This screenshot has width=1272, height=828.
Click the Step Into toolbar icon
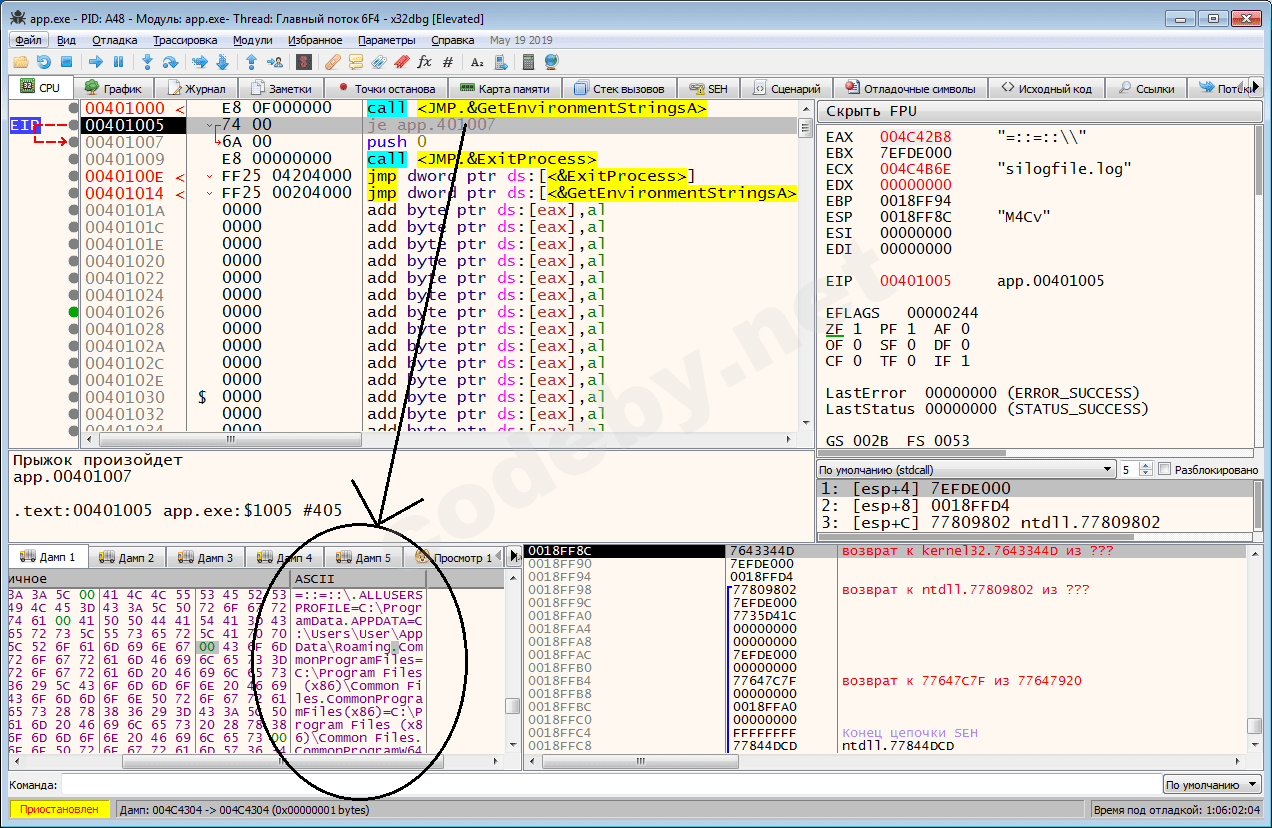pyautogui.click(x=147, y=62)
